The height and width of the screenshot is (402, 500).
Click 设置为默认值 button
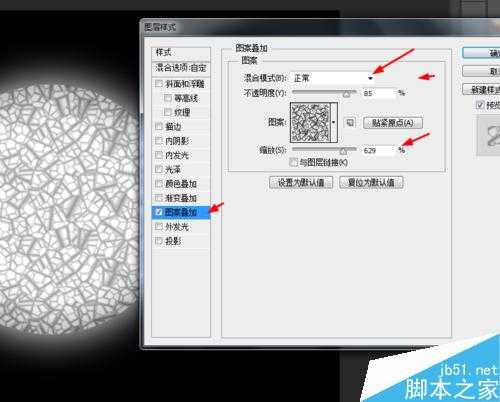tap(301, 183)
